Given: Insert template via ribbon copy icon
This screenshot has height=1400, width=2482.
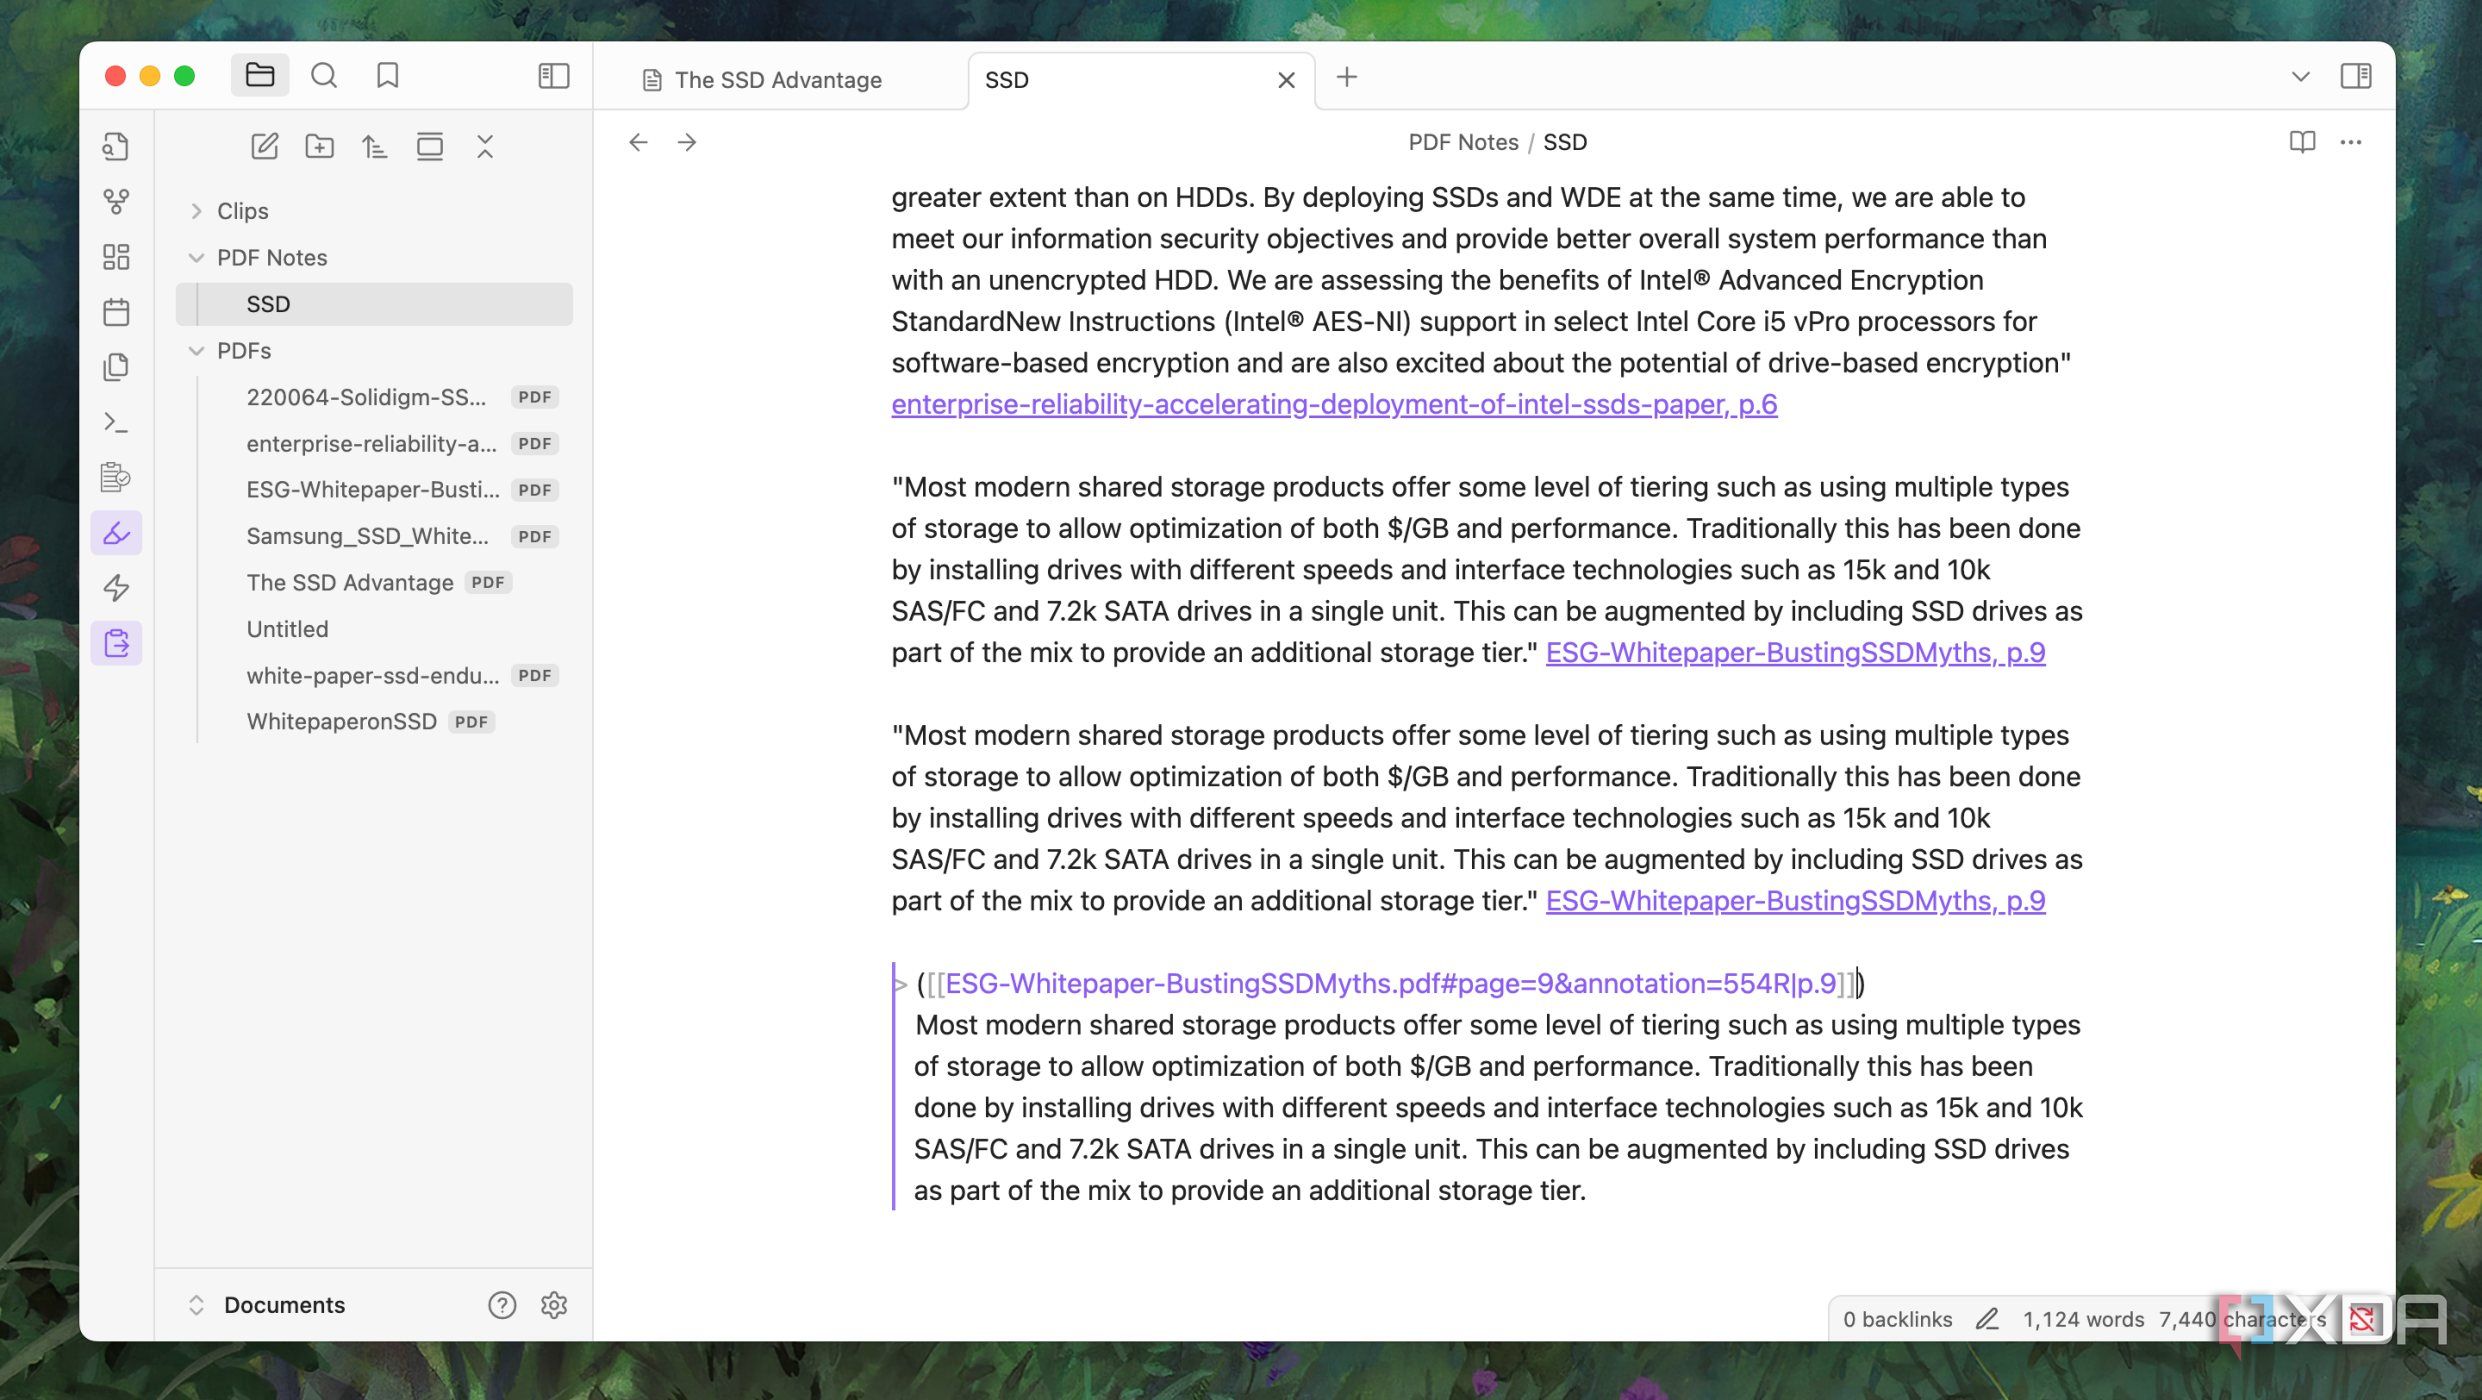Looking at the screenshot, I should click(116, 367).
